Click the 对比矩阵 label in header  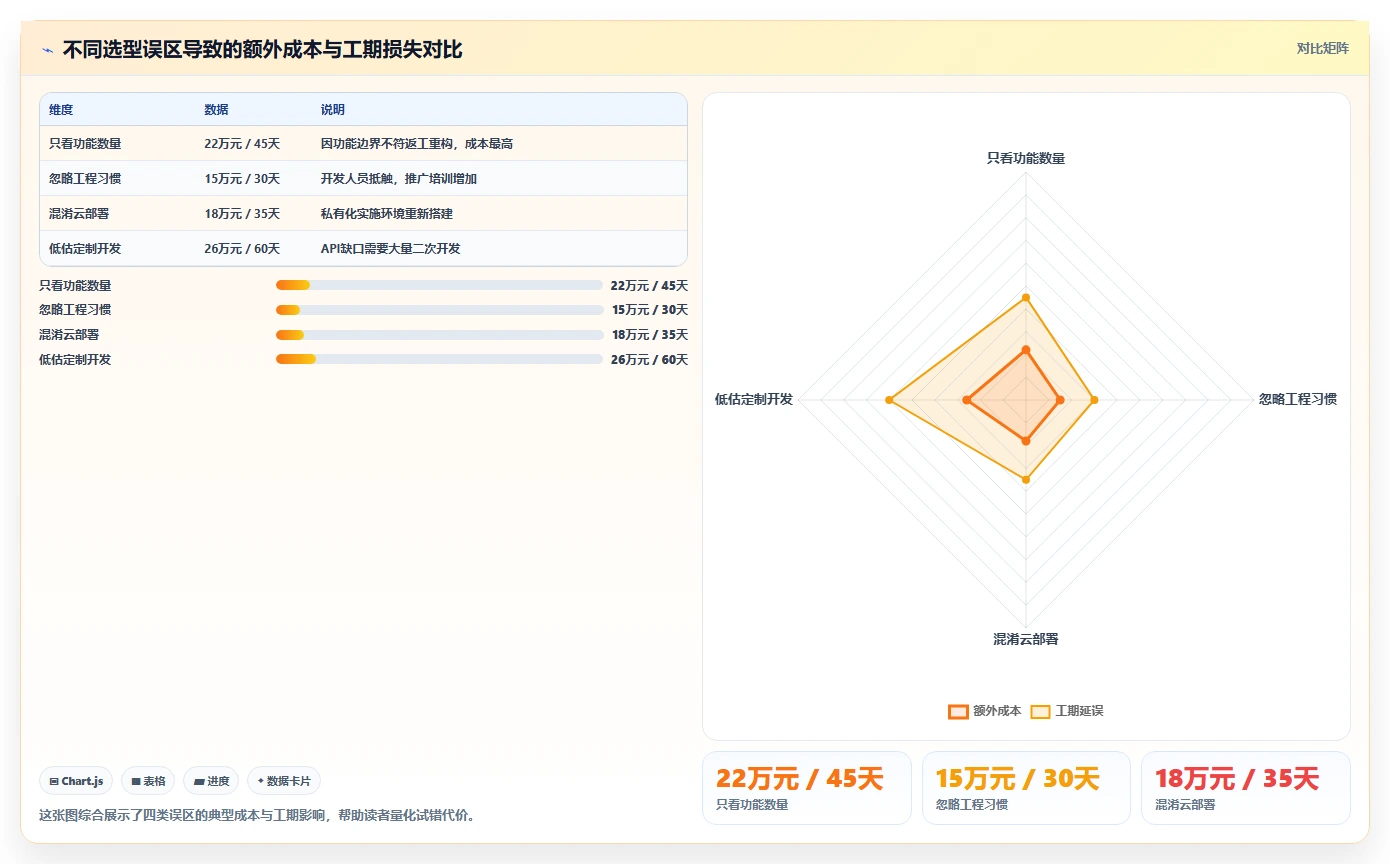(1322, 48)
